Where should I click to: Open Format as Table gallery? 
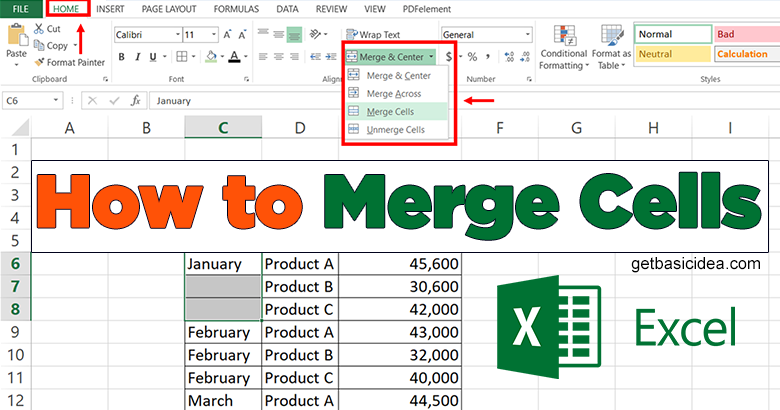pyautogui.click(x=611, y=48)
